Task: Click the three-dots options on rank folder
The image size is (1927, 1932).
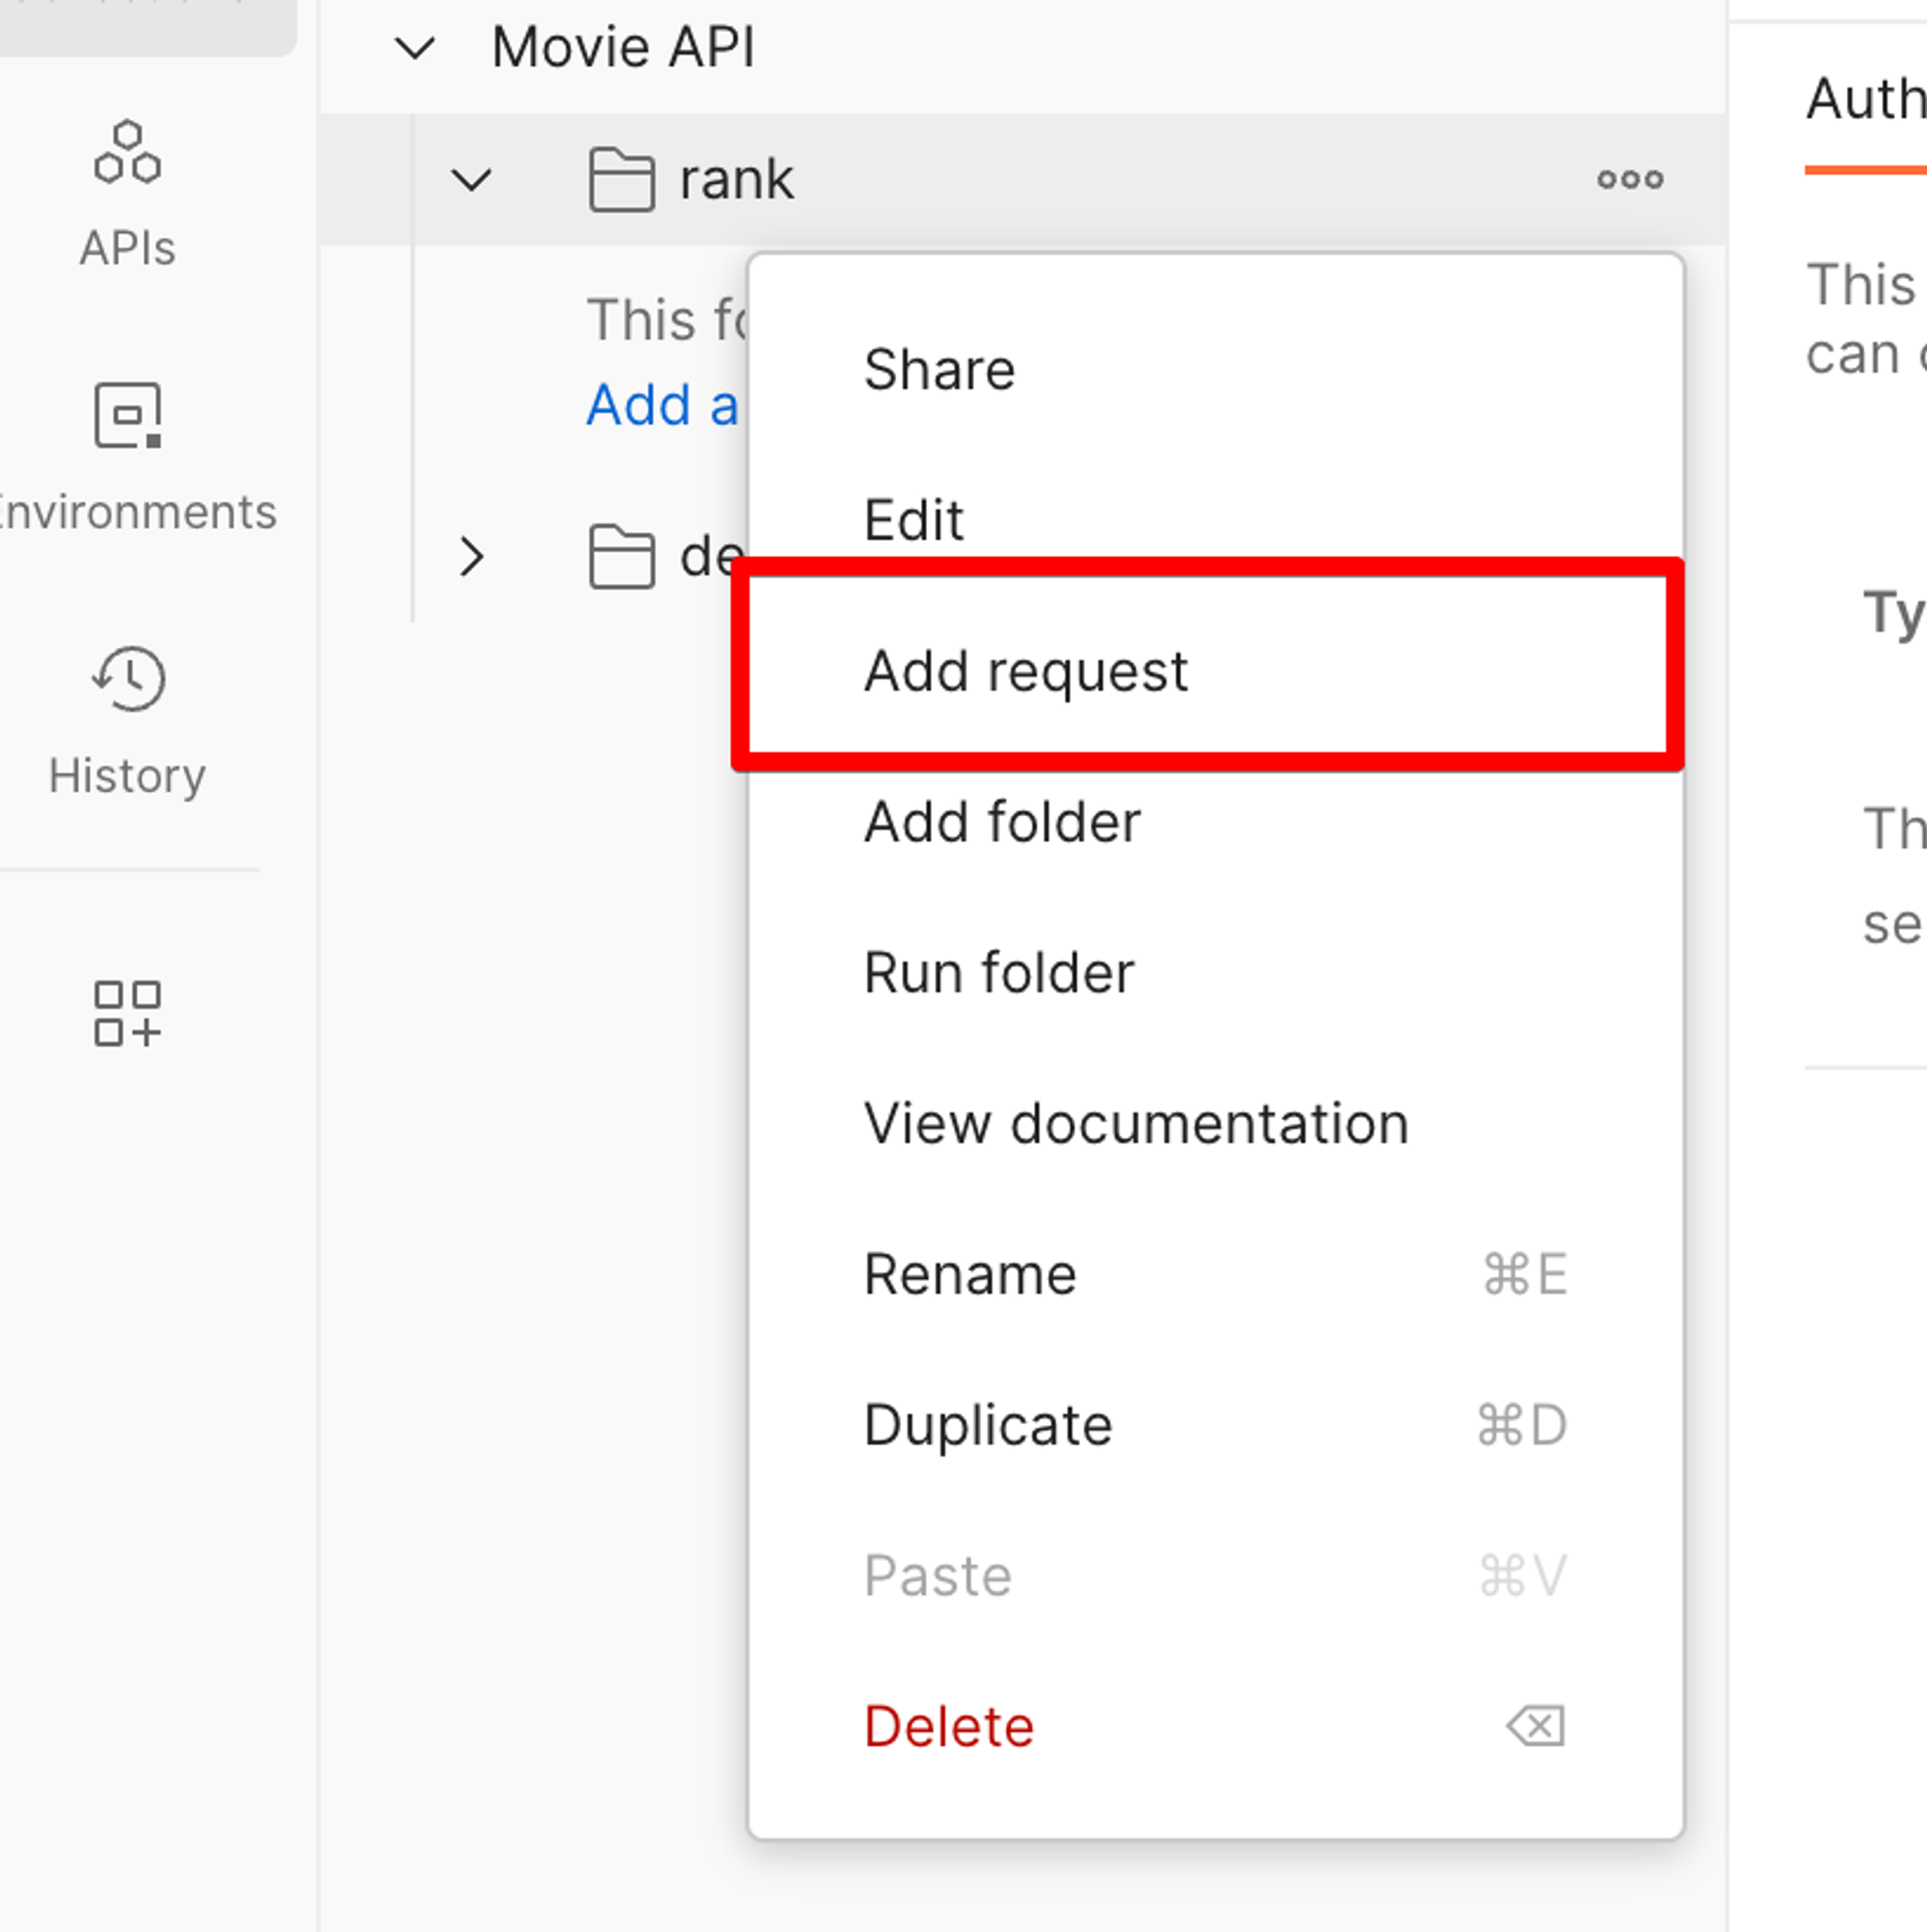Action: (x=1629, y=180)
